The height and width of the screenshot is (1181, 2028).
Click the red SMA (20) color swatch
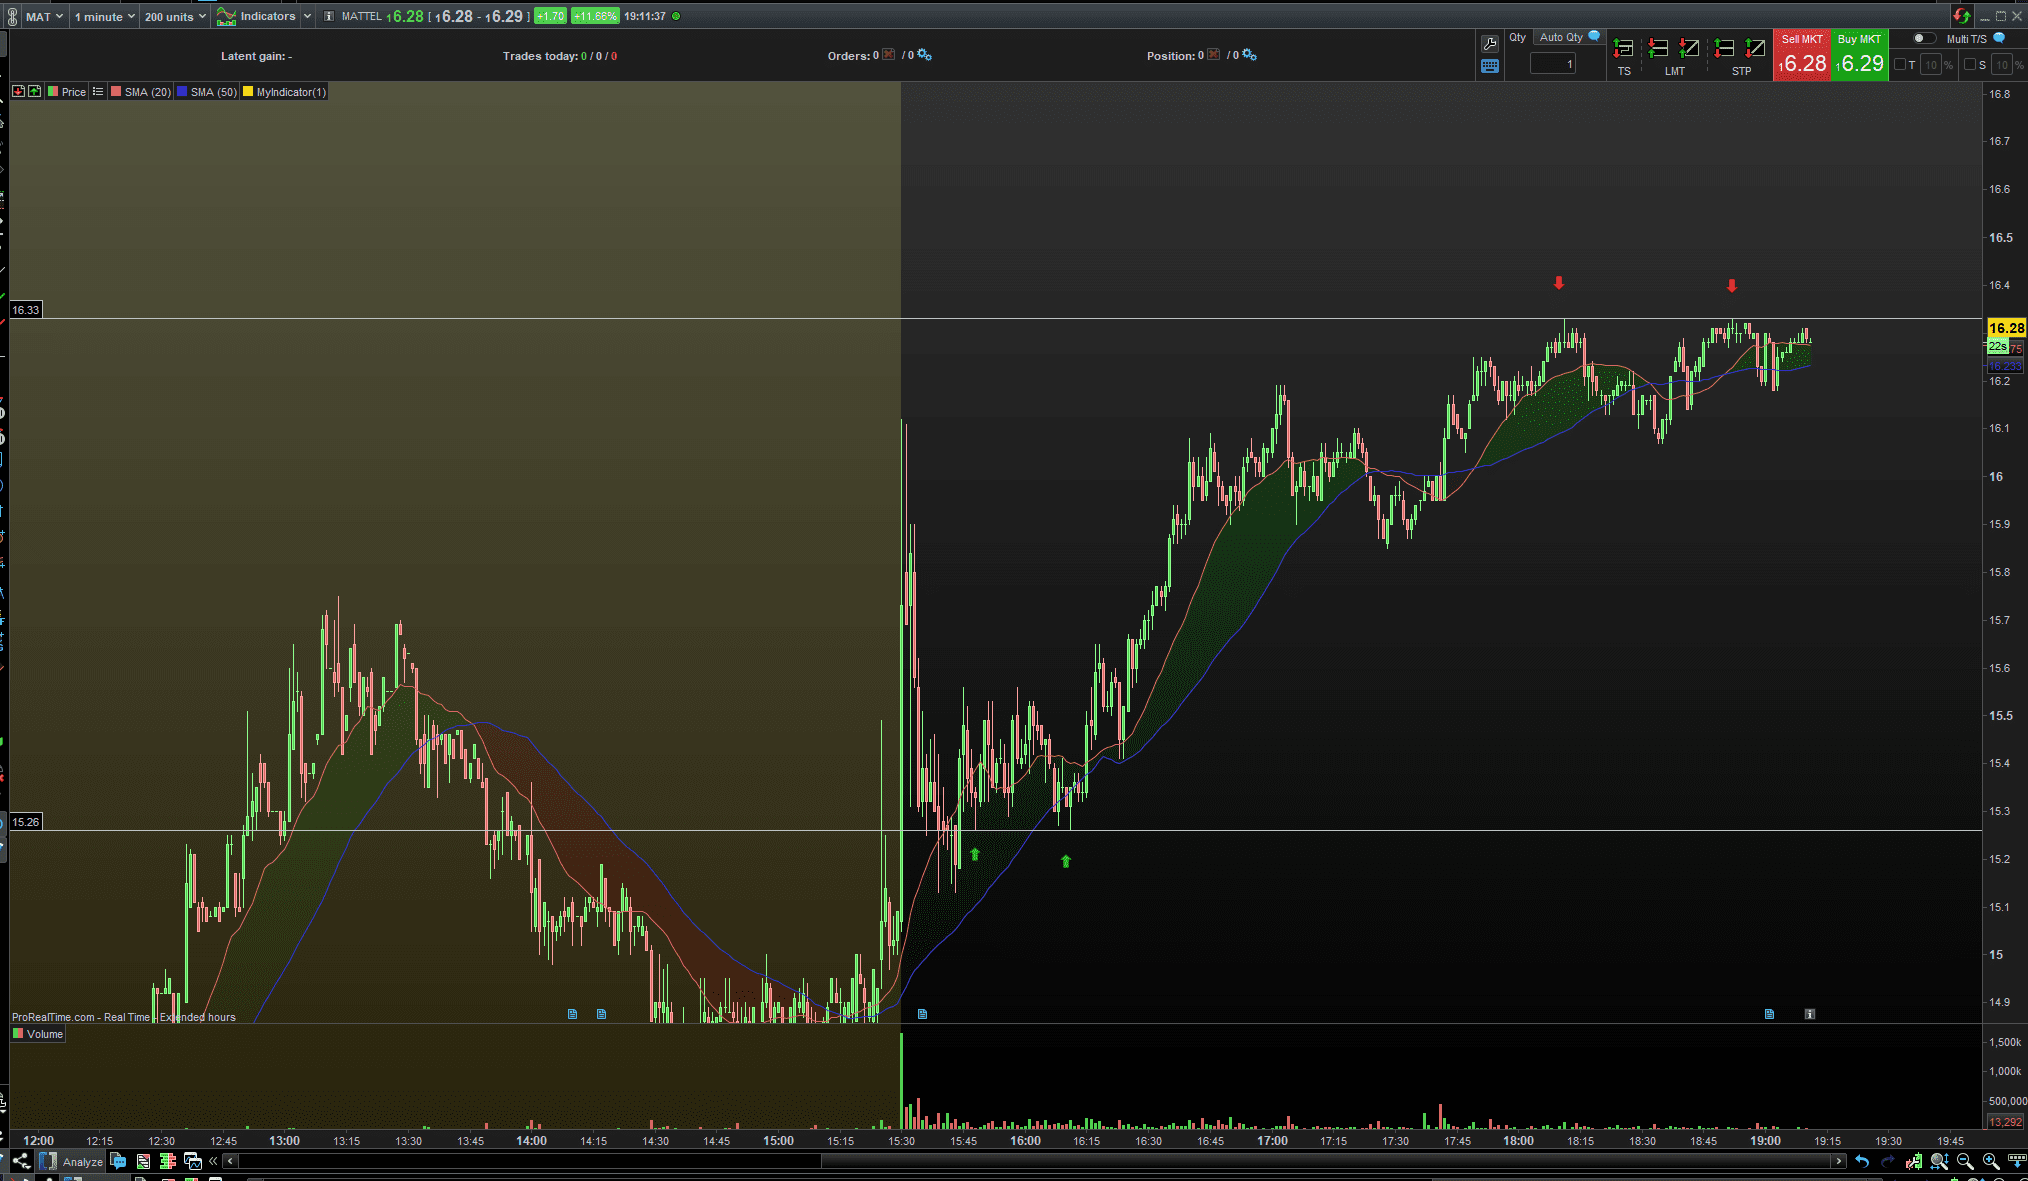pos(116,92)
